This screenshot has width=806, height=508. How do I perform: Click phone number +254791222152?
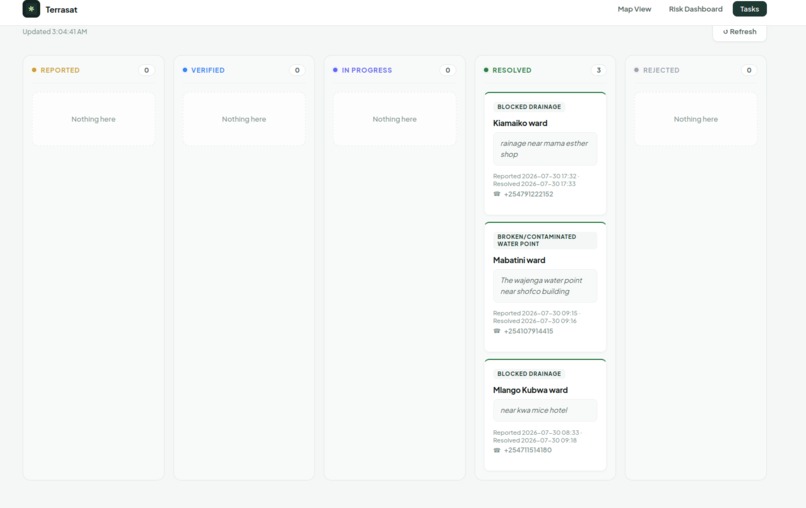(528, 194)
